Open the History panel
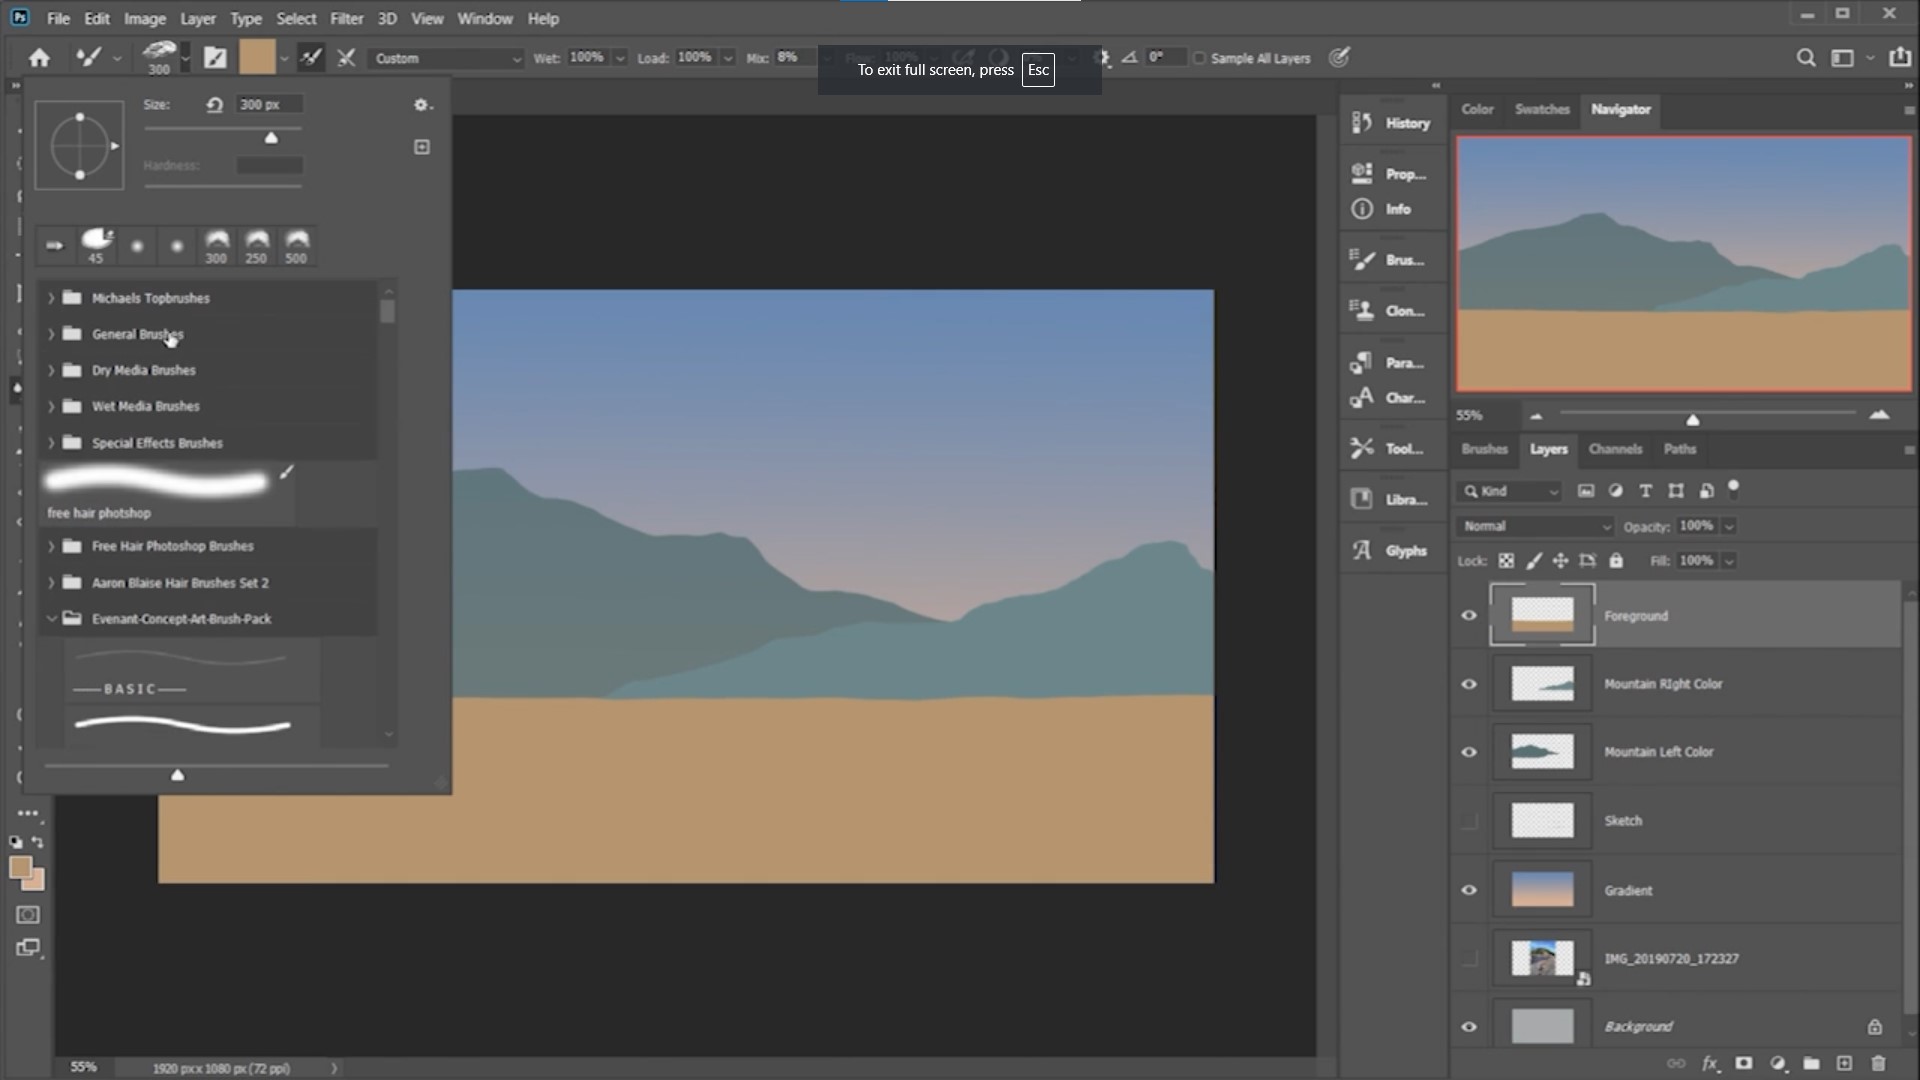 [1392, 122]
